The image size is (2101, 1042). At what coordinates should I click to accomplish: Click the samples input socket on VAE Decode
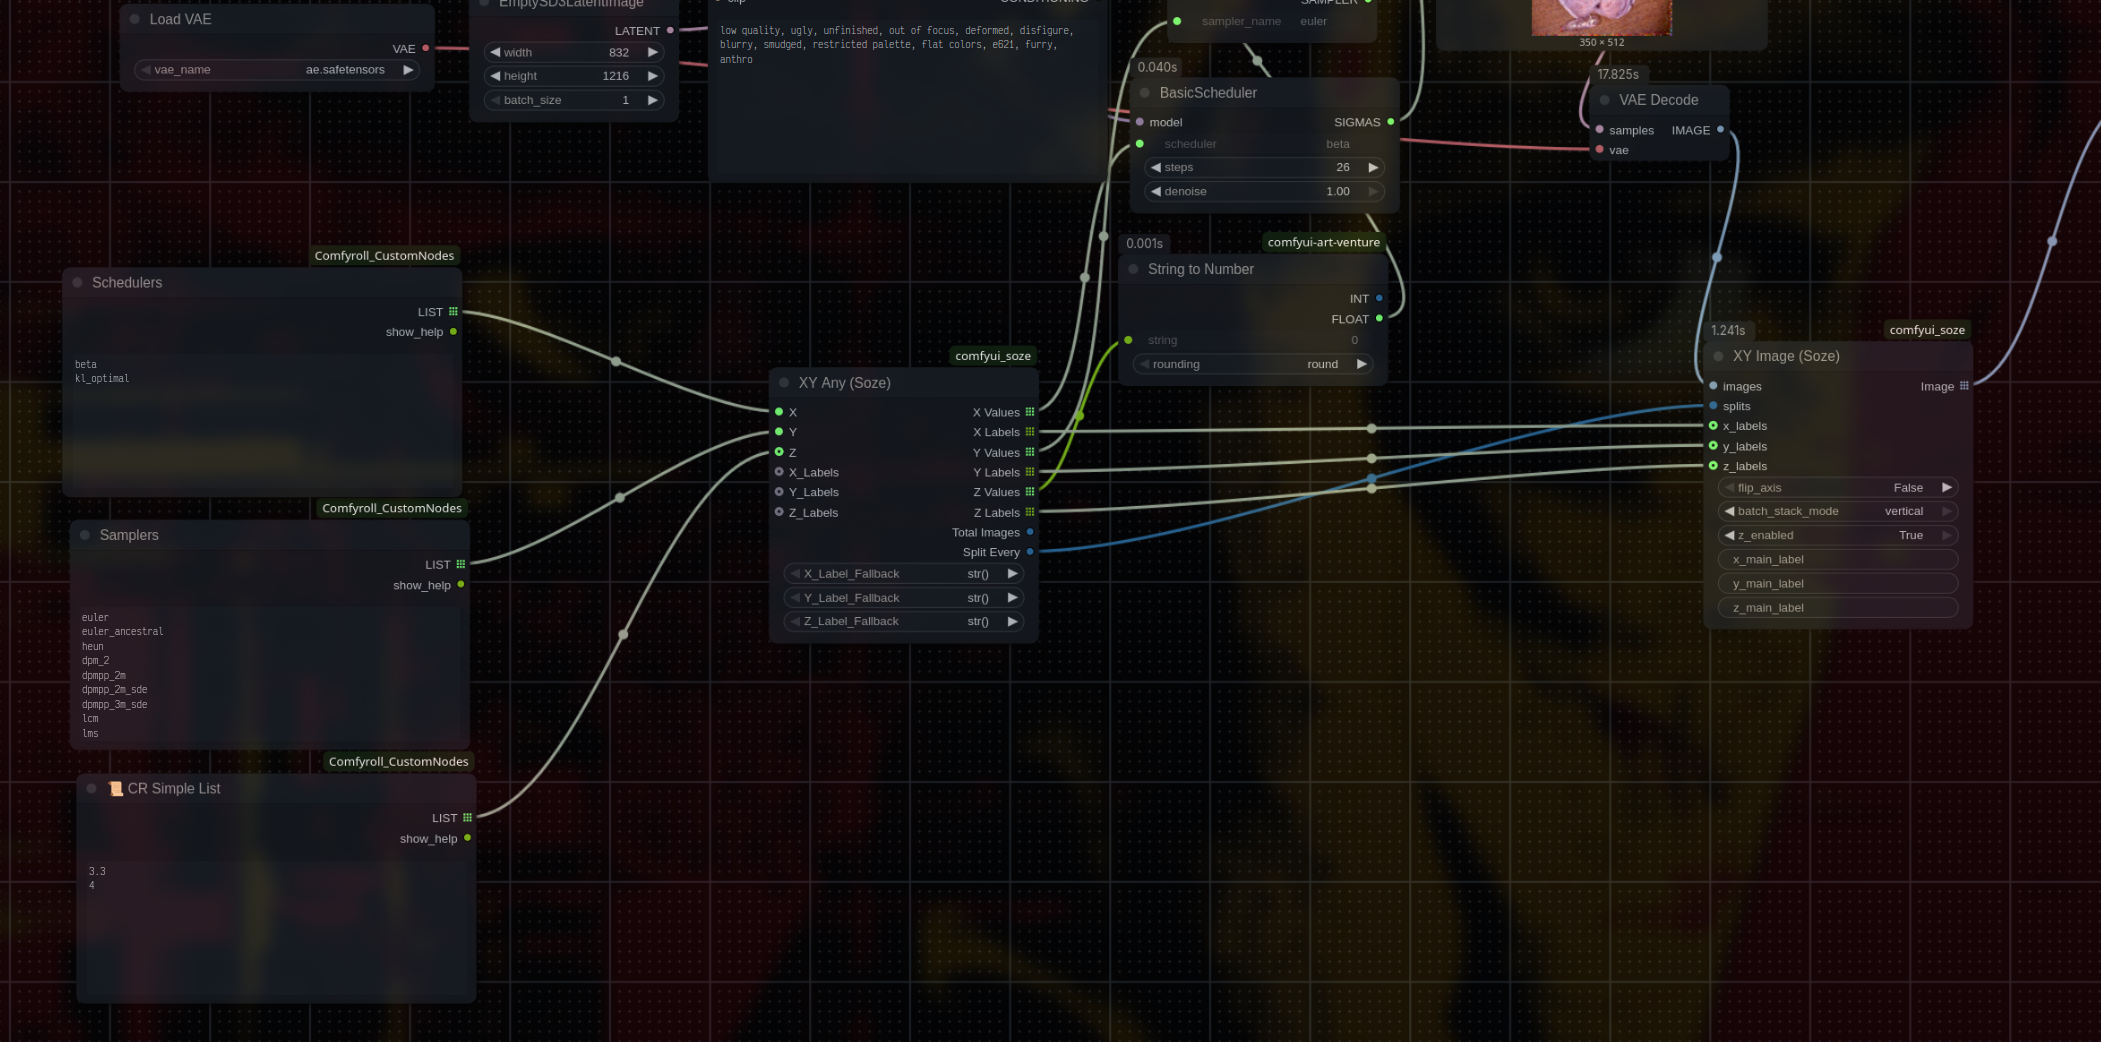coord(1600,130)
